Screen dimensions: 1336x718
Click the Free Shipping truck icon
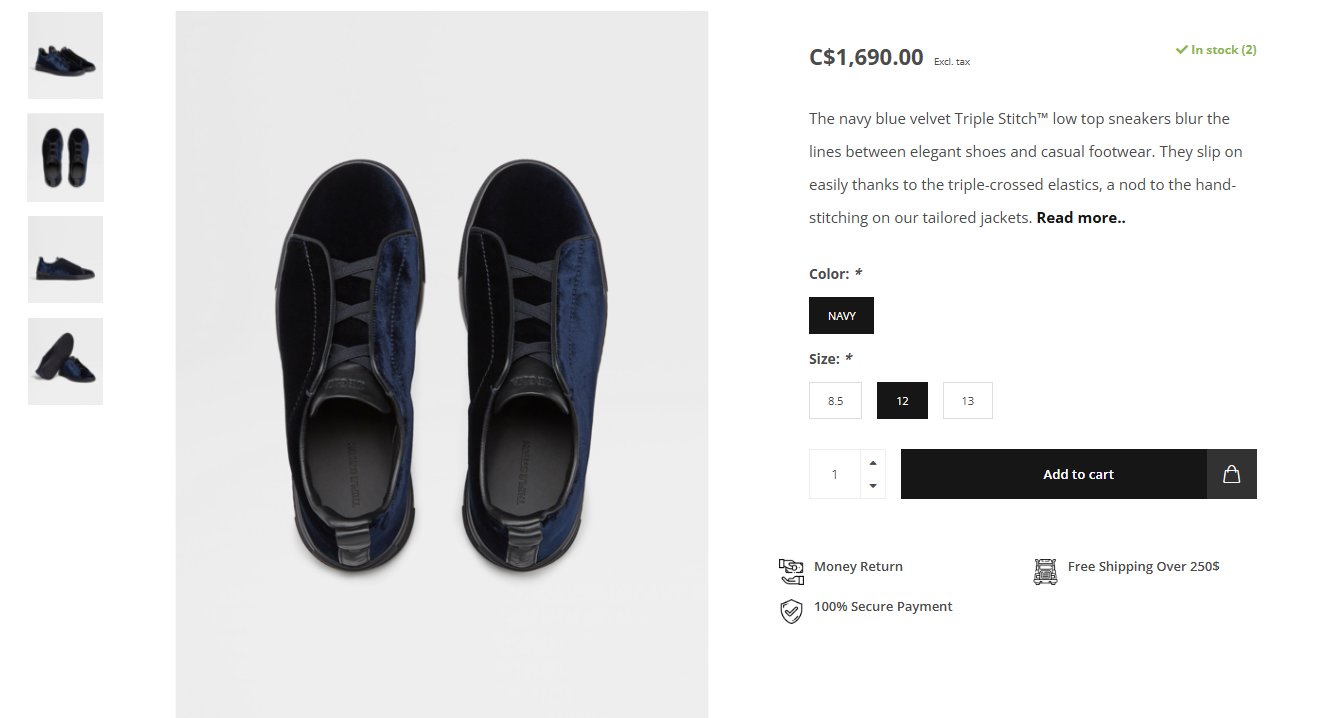(x=1045, y=571)
